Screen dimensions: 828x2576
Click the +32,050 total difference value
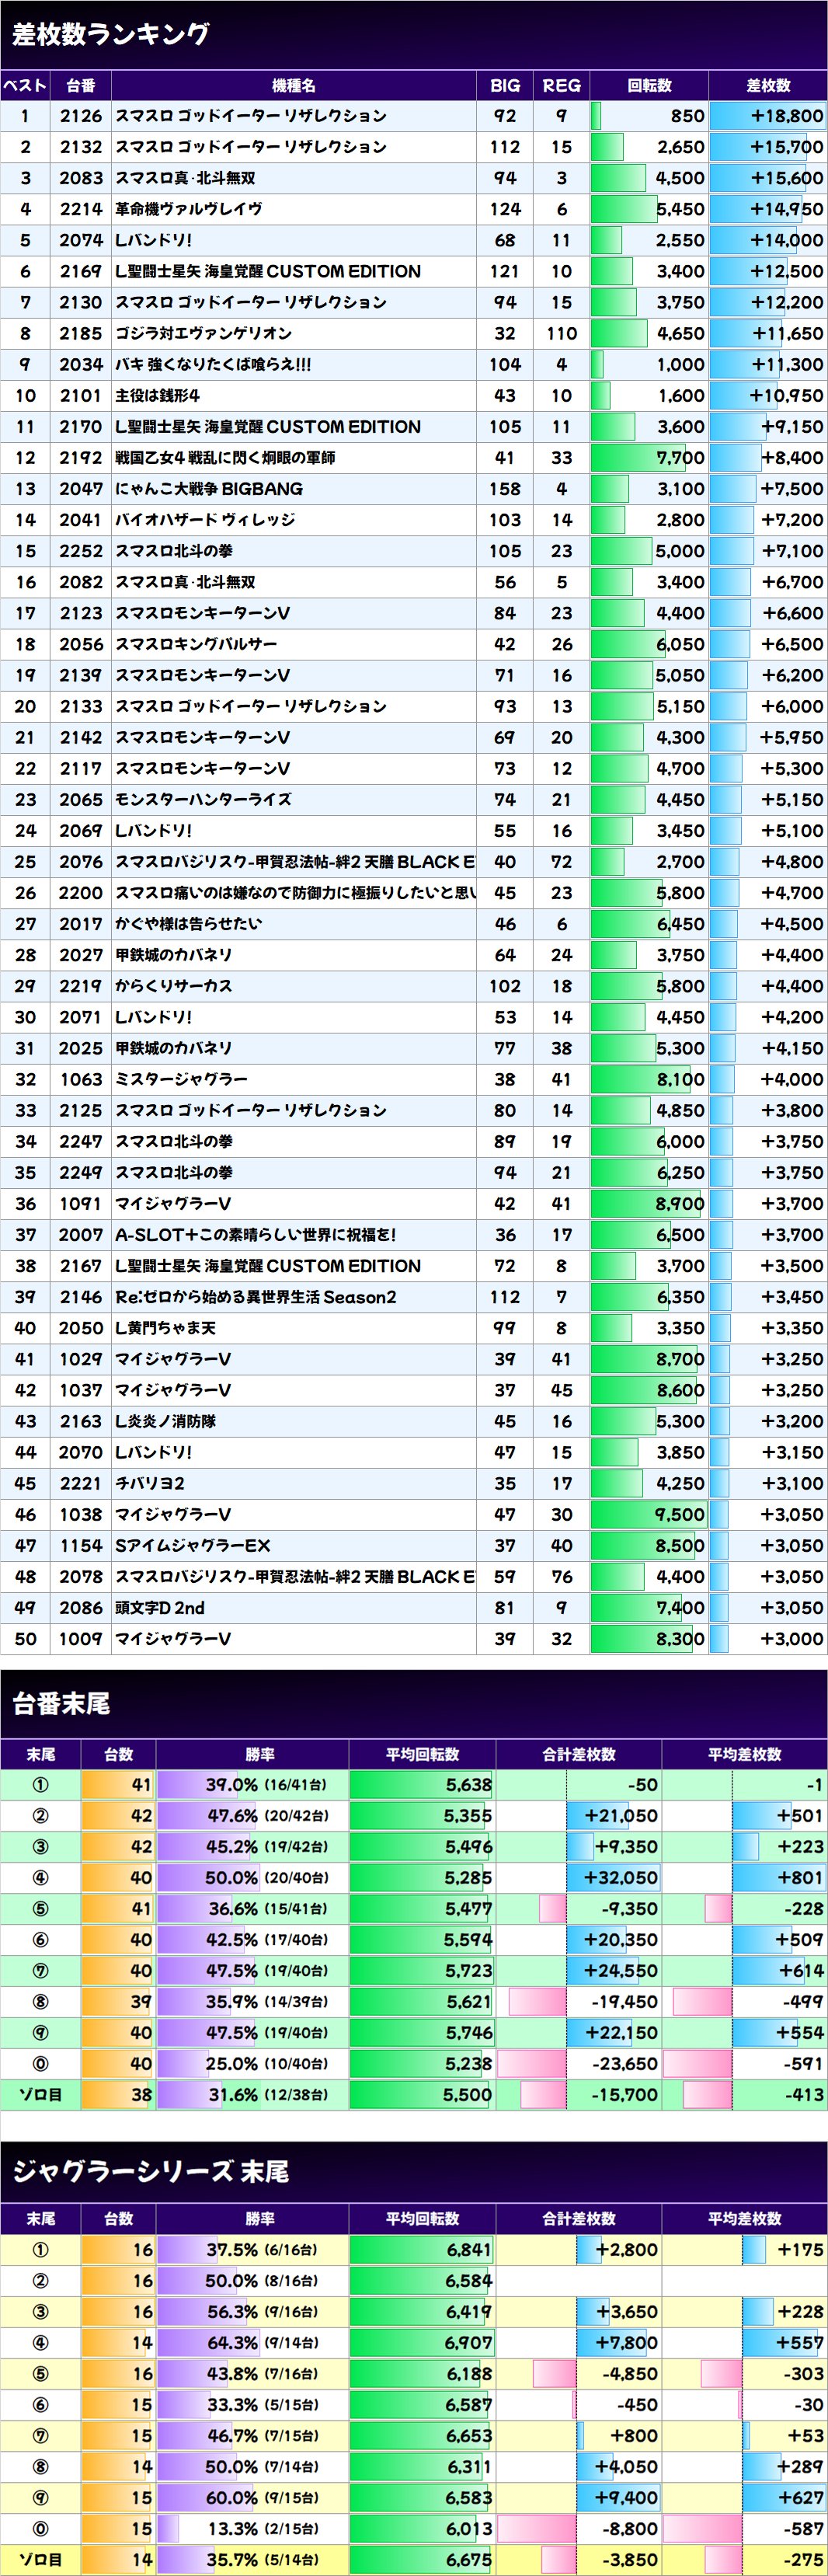click(x=620, y=1878)
